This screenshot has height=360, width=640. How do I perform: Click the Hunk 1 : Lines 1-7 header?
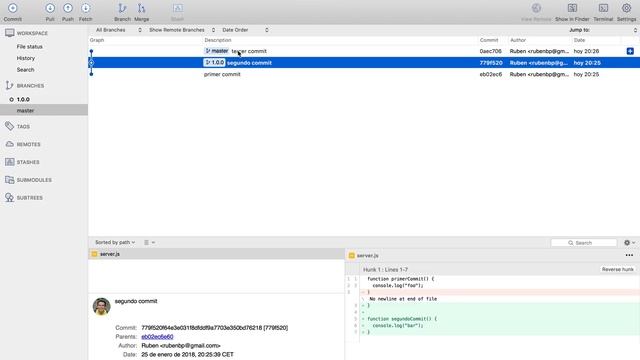coord(385,269)
